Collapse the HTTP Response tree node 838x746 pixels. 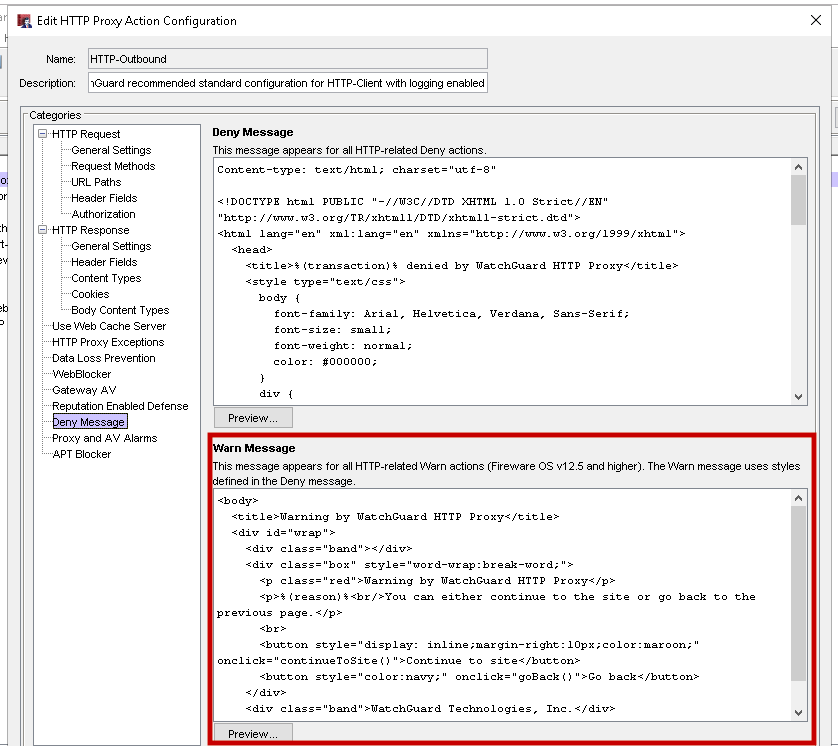pos(43,230)
